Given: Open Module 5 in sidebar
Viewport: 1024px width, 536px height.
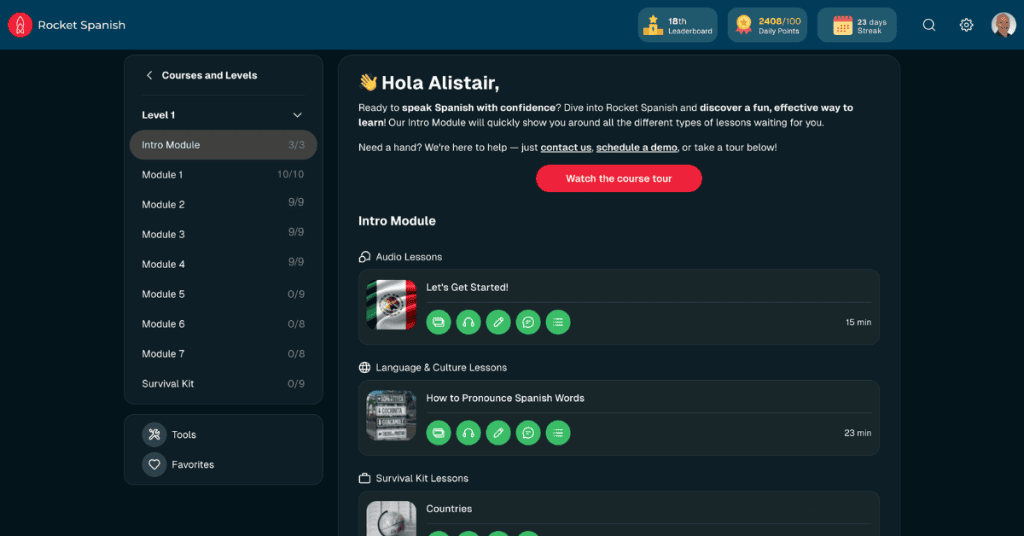Looking at the screenshot, I should tap(223, 294).
